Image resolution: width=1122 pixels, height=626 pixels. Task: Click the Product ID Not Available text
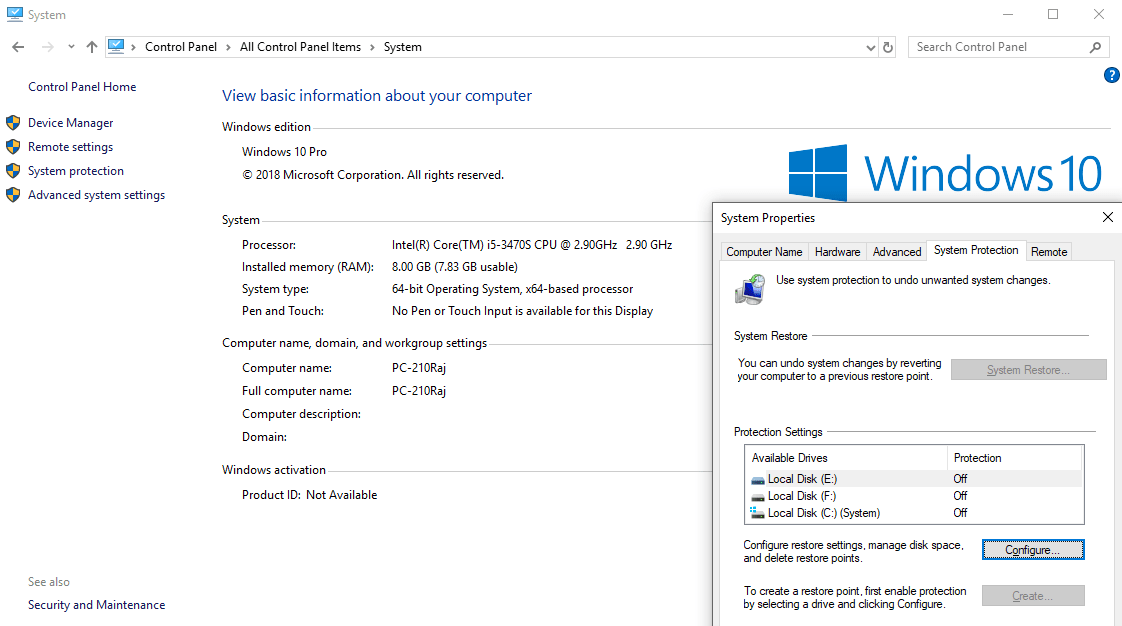point(309,495)
